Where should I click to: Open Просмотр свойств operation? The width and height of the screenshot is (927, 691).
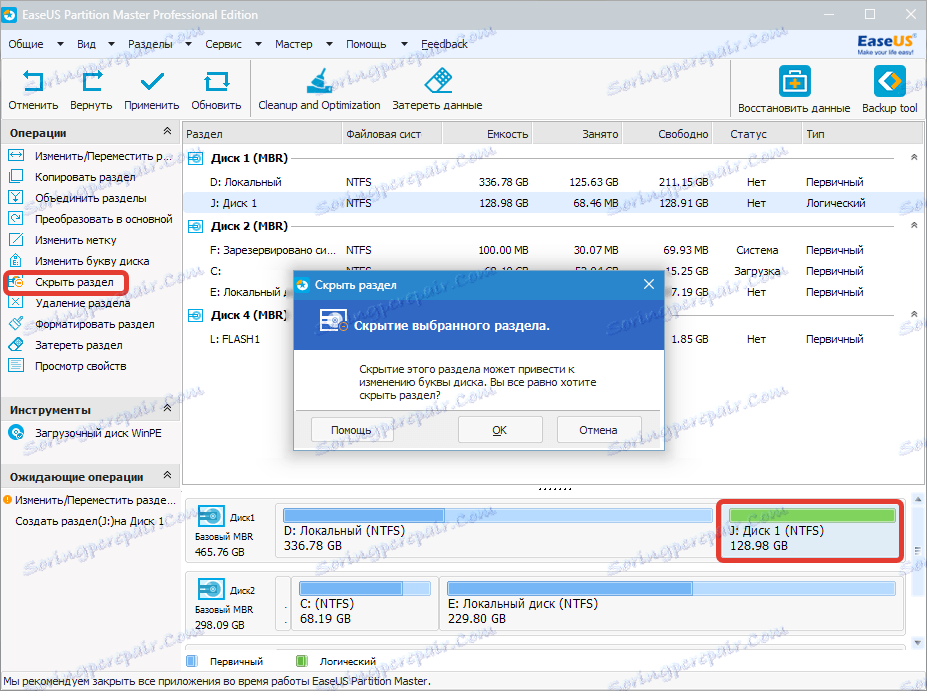67,366
